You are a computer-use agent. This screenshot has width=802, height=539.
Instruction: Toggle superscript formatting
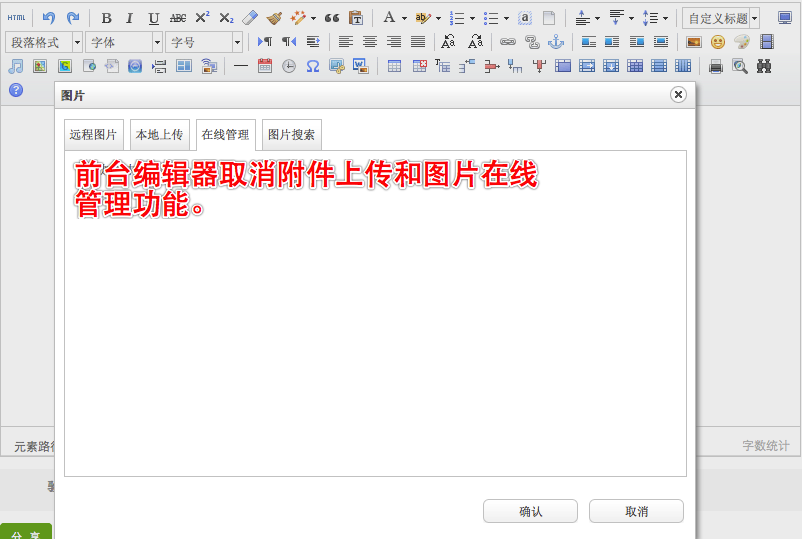pos(203,17)
